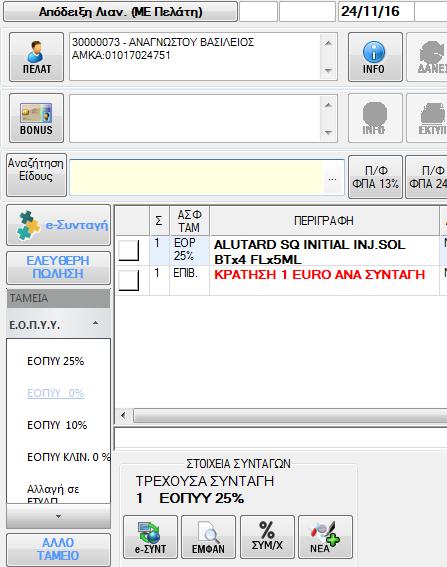Open customer INFO with blue icon

[x=375, y=57]
